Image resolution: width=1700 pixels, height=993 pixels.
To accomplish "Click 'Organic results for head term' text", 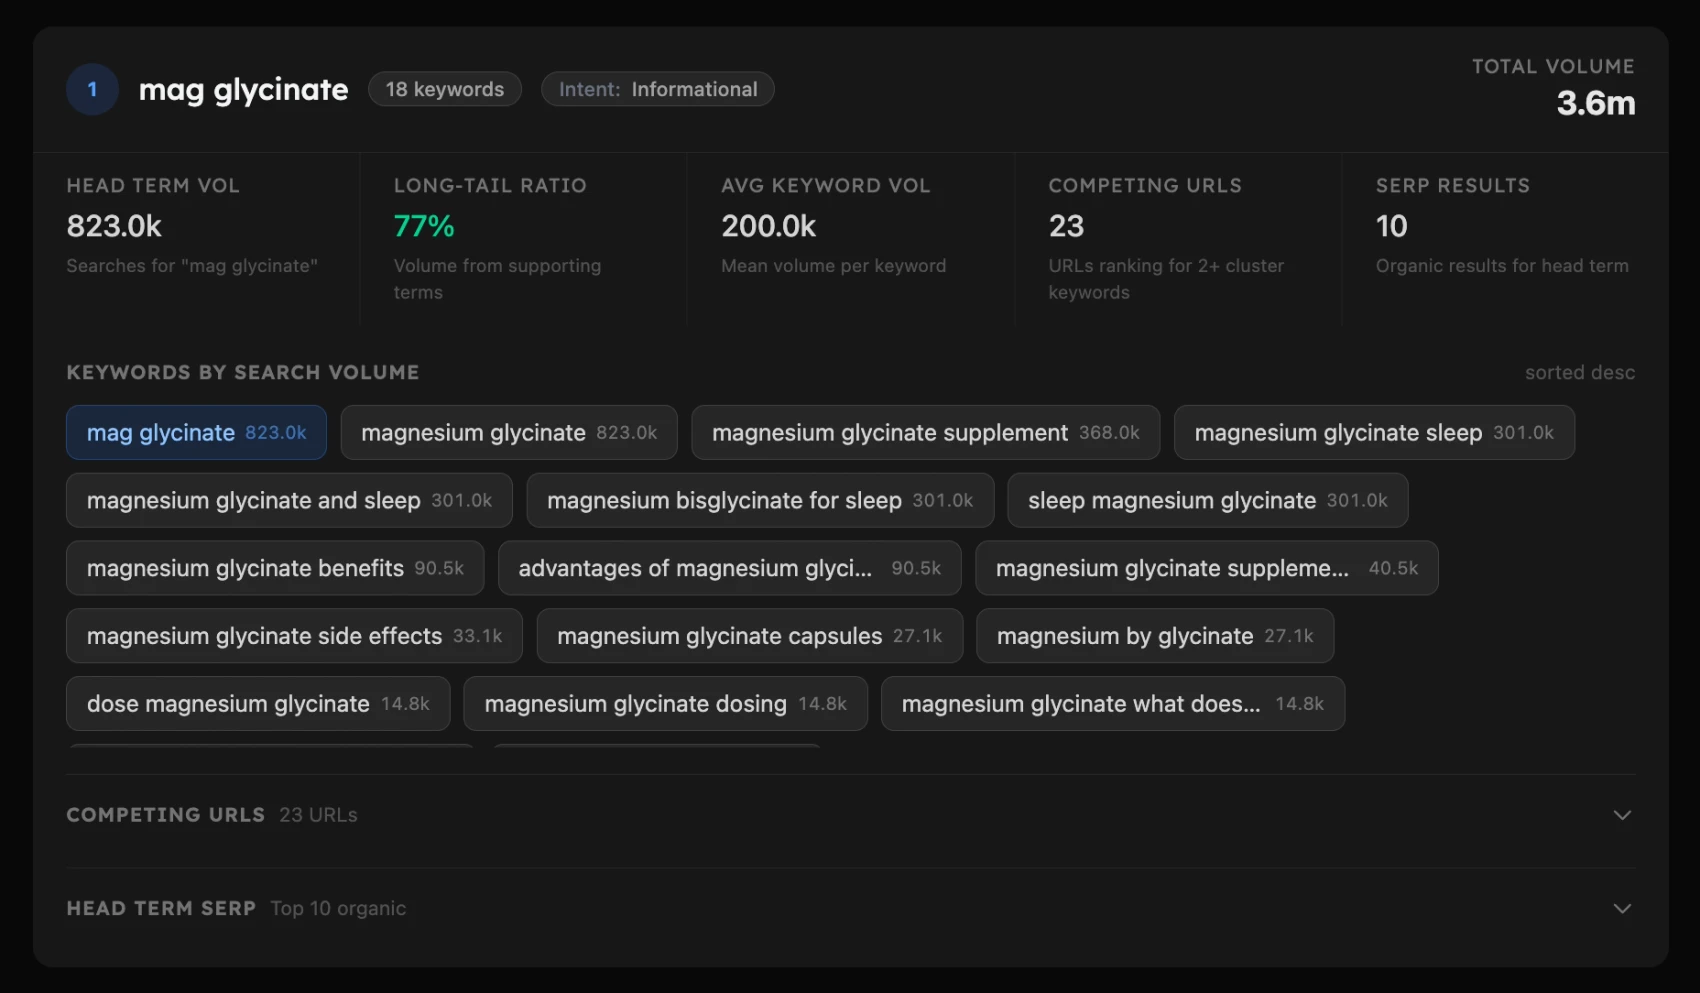I will [x=1502, y=266].
